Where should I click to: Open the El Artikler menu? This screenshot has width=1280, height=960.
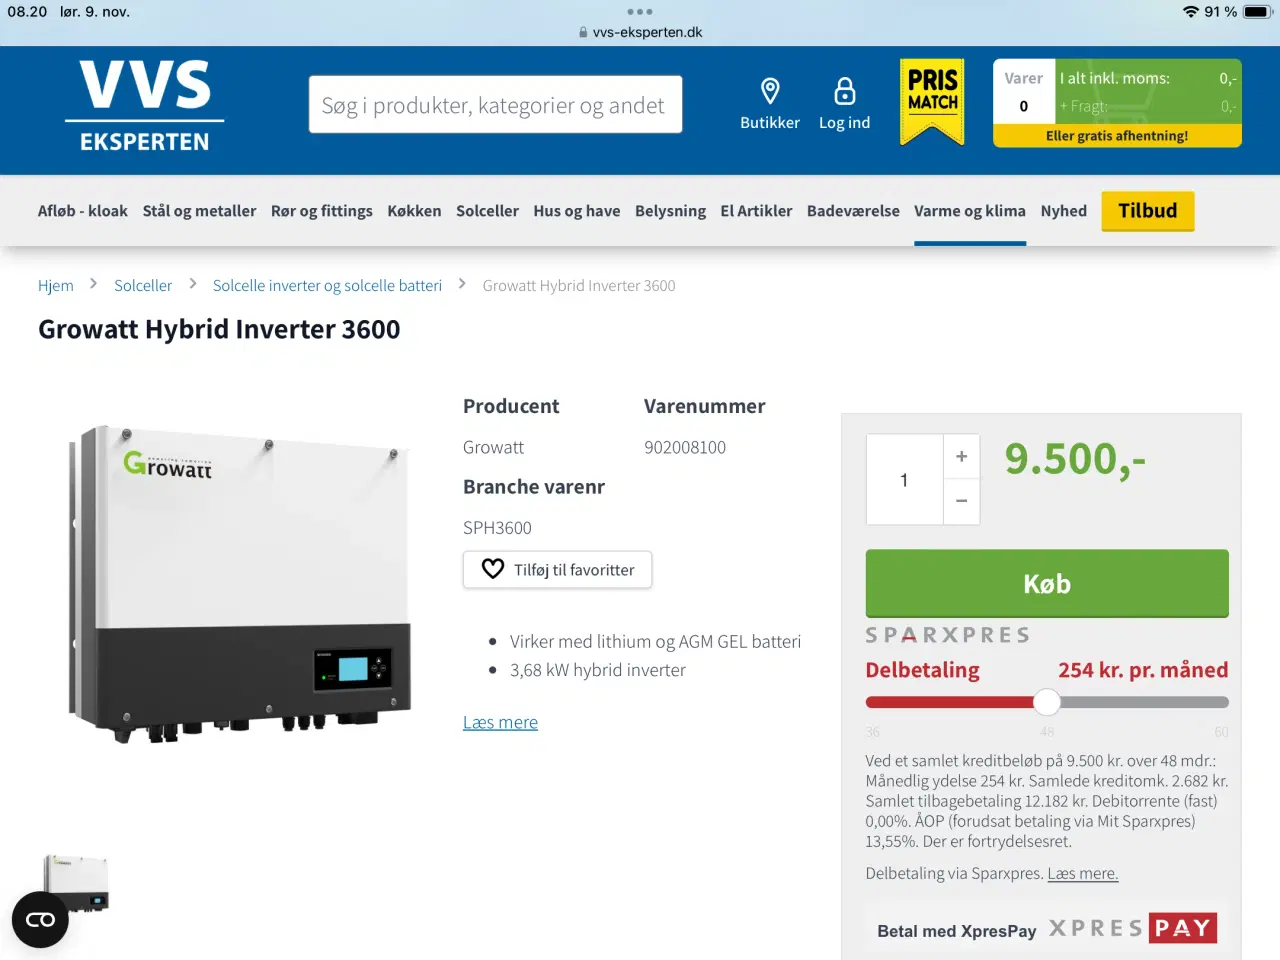pos(756,211)
